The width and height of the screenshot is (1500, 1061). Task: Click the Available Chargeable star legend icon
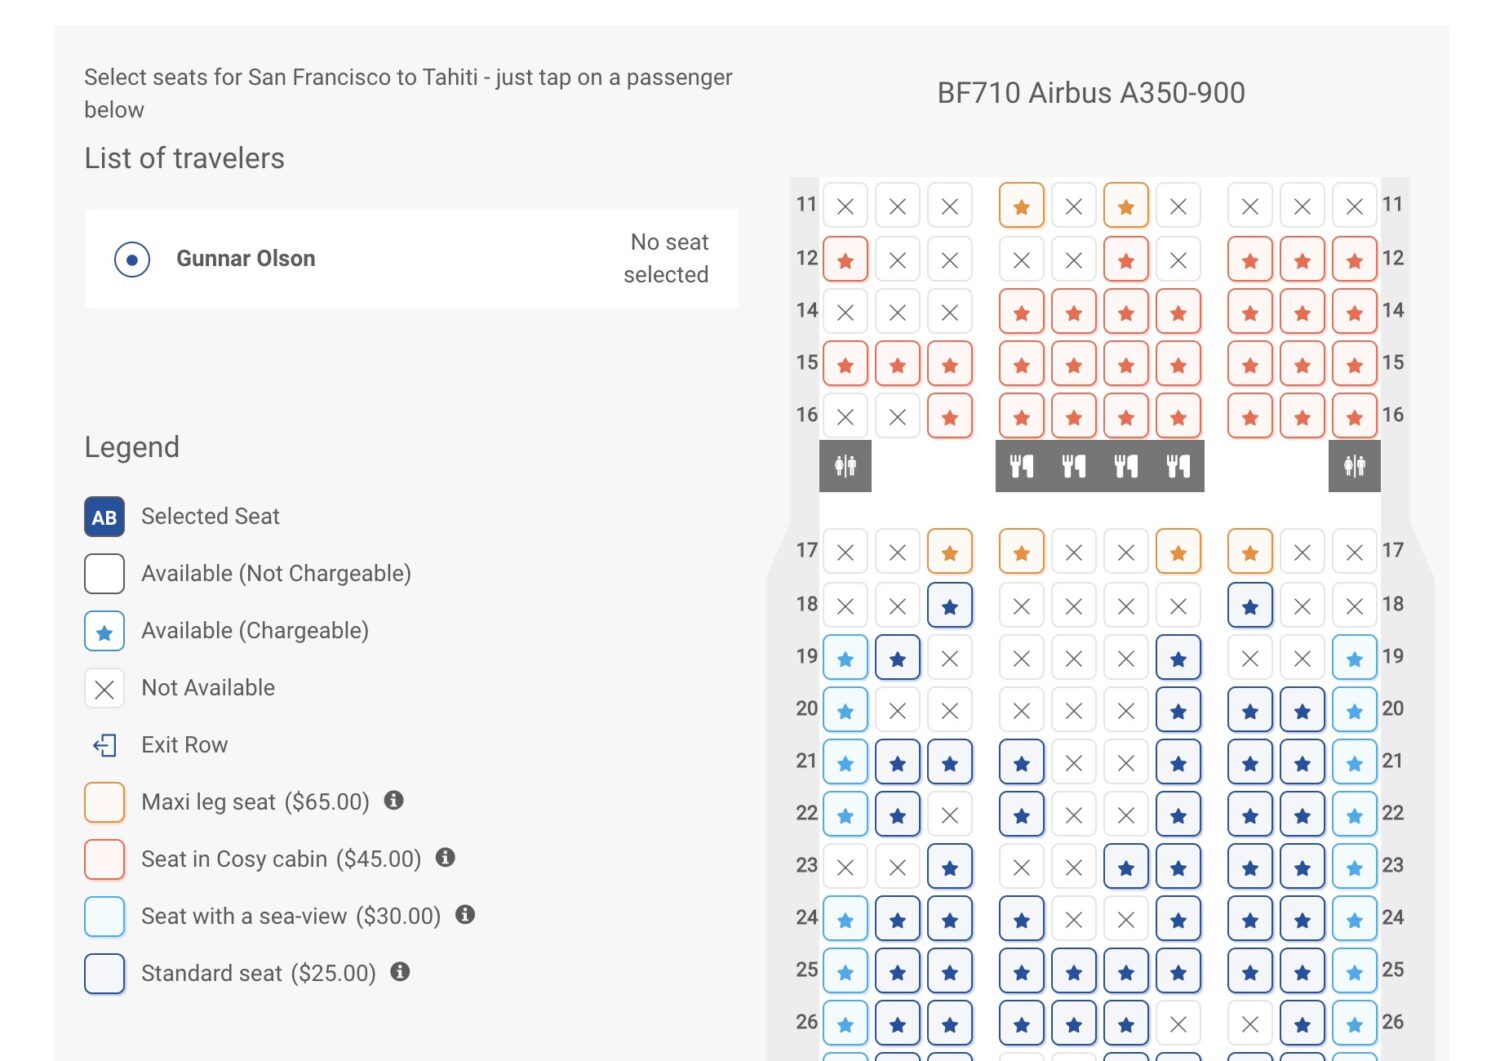(x=104, y=631)
